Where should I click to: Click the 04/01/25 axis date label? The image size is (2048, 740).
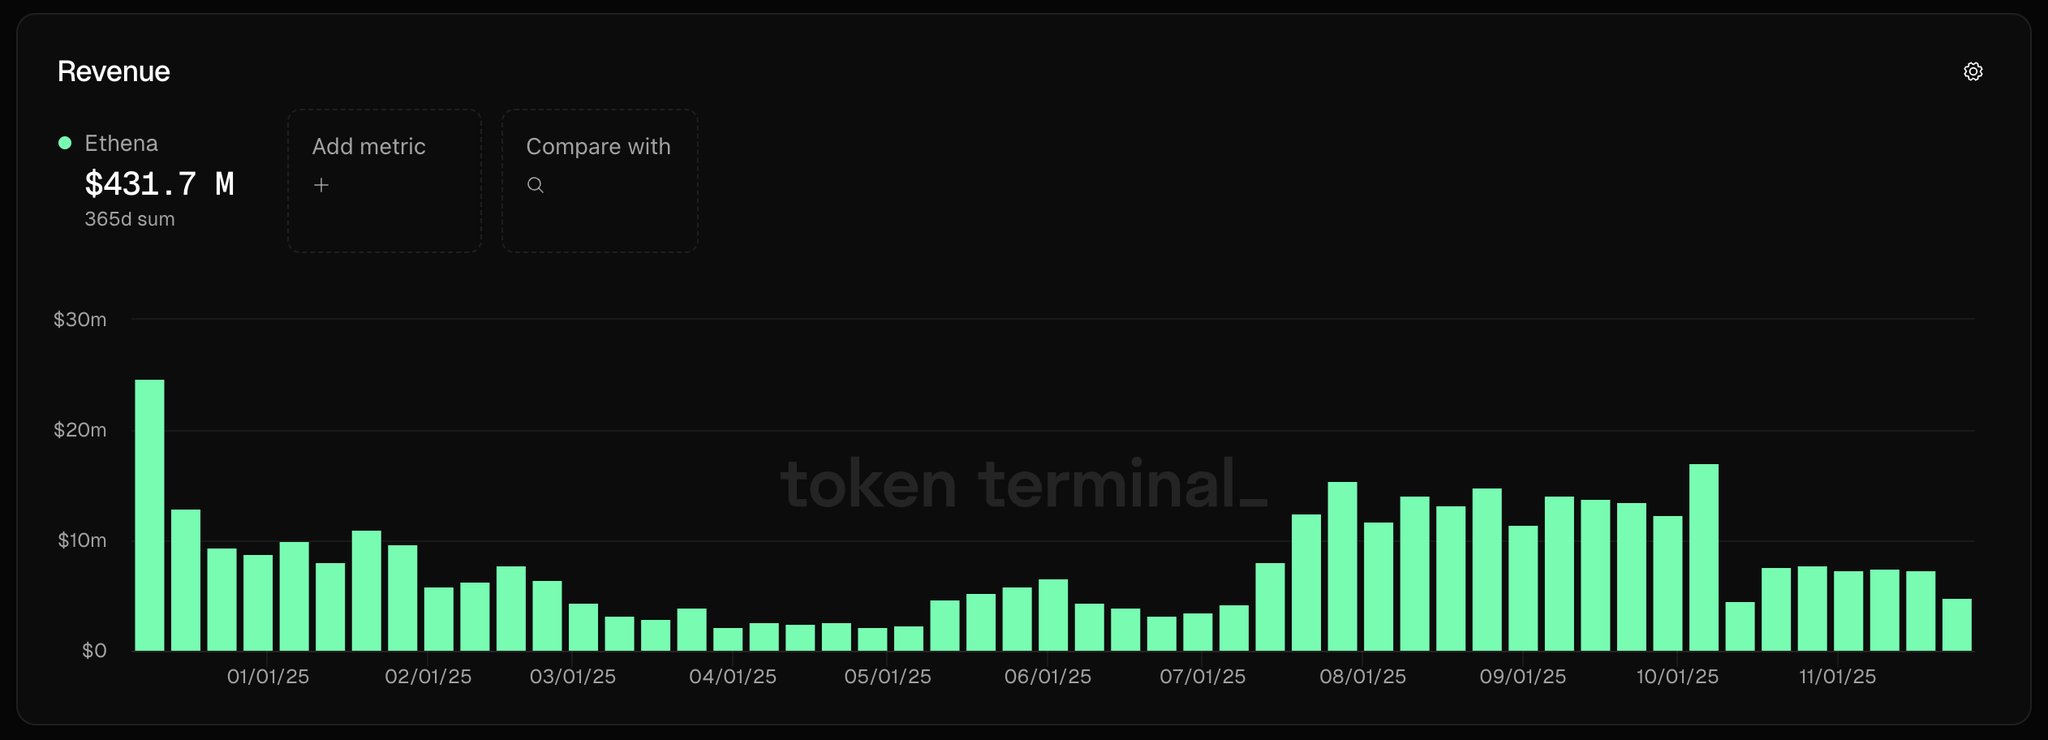[x=732, y=677]
